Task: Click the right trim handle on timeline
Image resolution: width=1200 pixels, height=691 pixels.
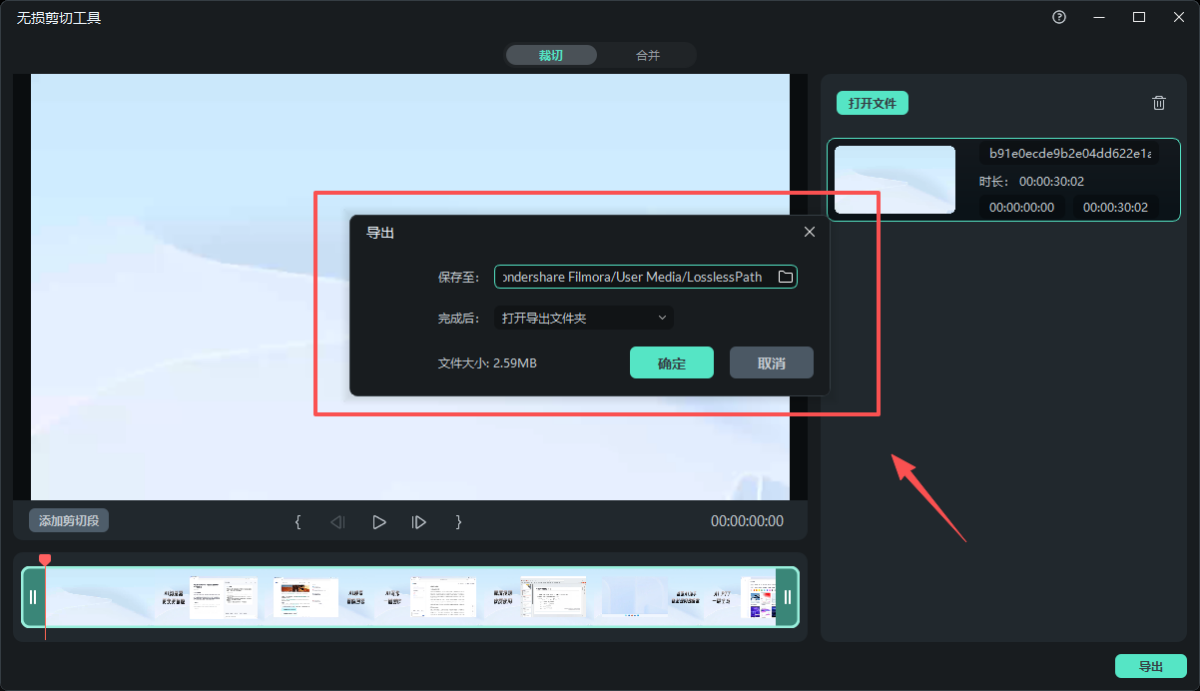Action: [787, 597]
